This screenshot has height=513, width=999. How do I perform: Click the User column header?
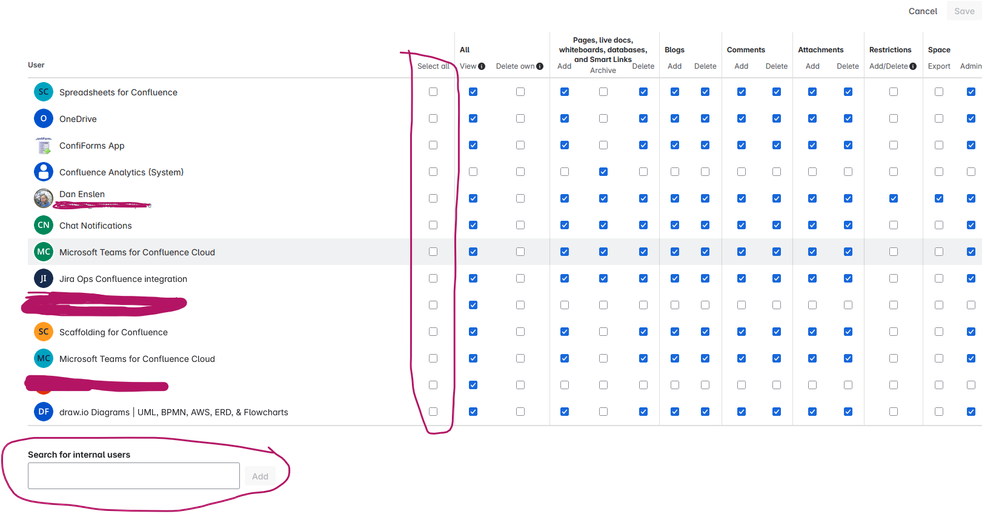pos(36,65)
